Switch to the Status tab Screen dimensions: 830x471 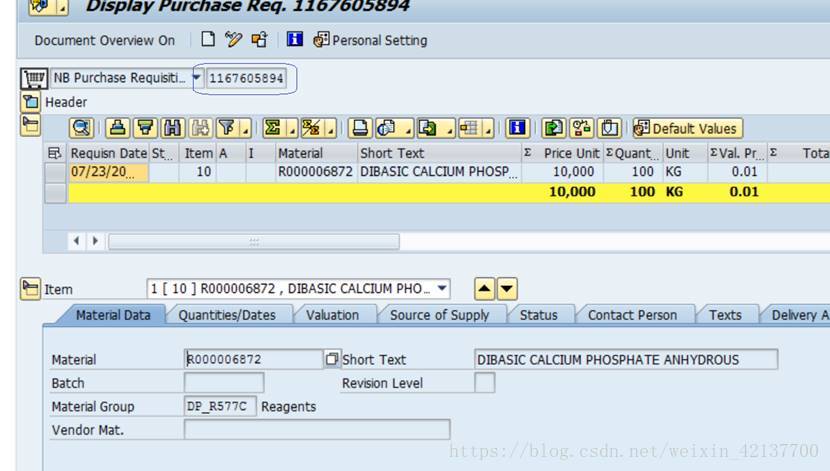pyautogui.click(x=538, y=315)
